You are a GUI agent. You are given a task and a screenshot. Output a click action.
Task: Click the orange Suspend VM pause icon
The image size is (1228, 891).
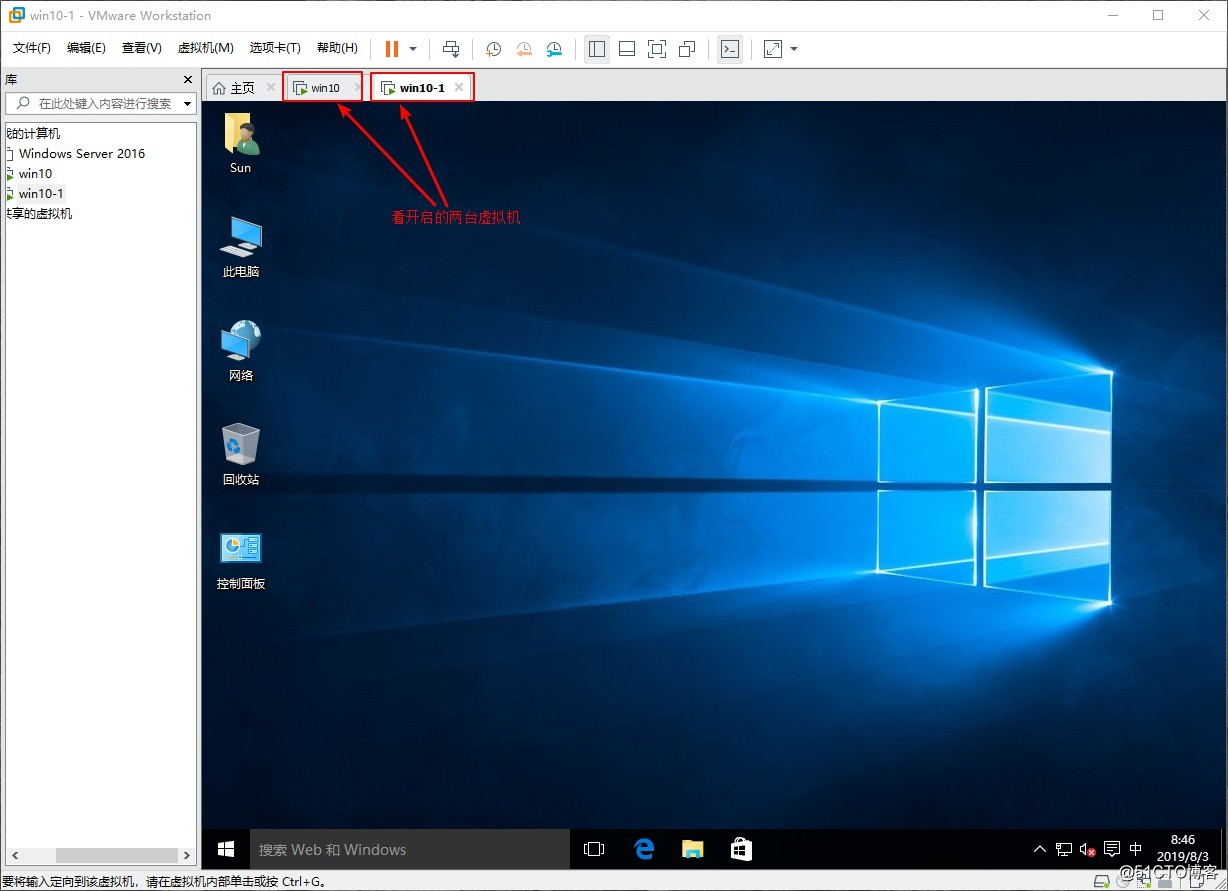click(x=391, y=49)
